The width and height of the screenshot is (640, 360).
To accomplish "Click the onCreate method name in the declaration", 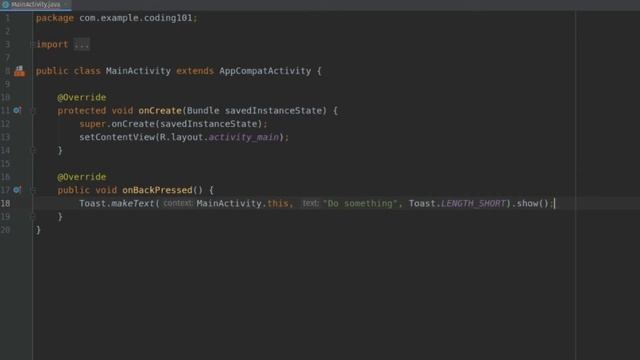I will coord(160,111).
